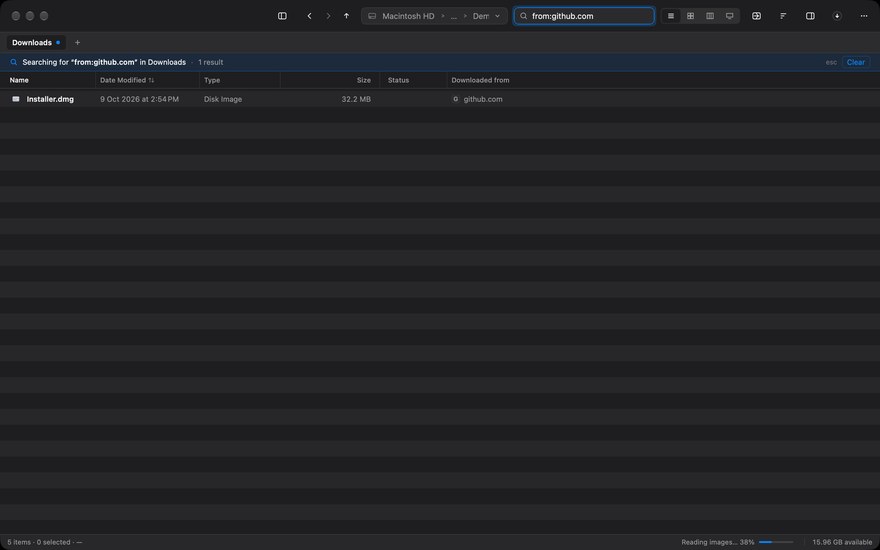
Task: Click the 5 items status text
Action: pyautogui.click(x=19, y=542)
